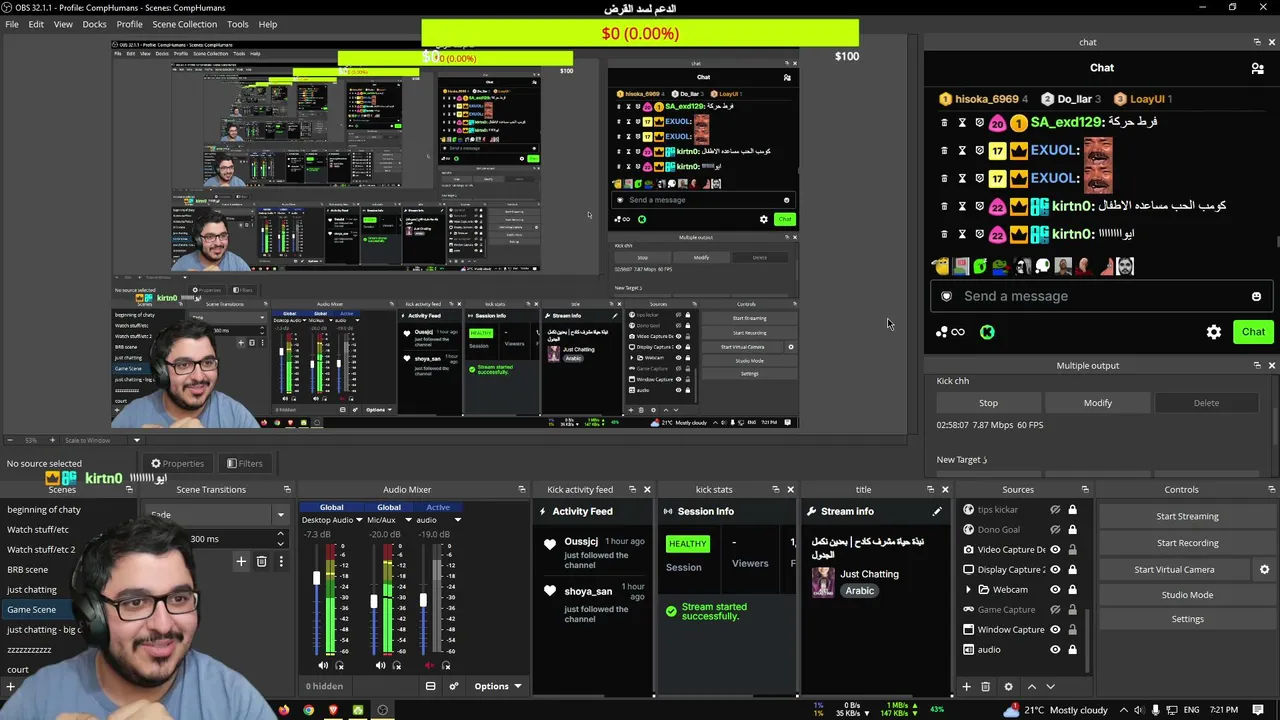The image size is (1280, 720).
Task: Open the File menu
Action: click(x=12, y=24)
